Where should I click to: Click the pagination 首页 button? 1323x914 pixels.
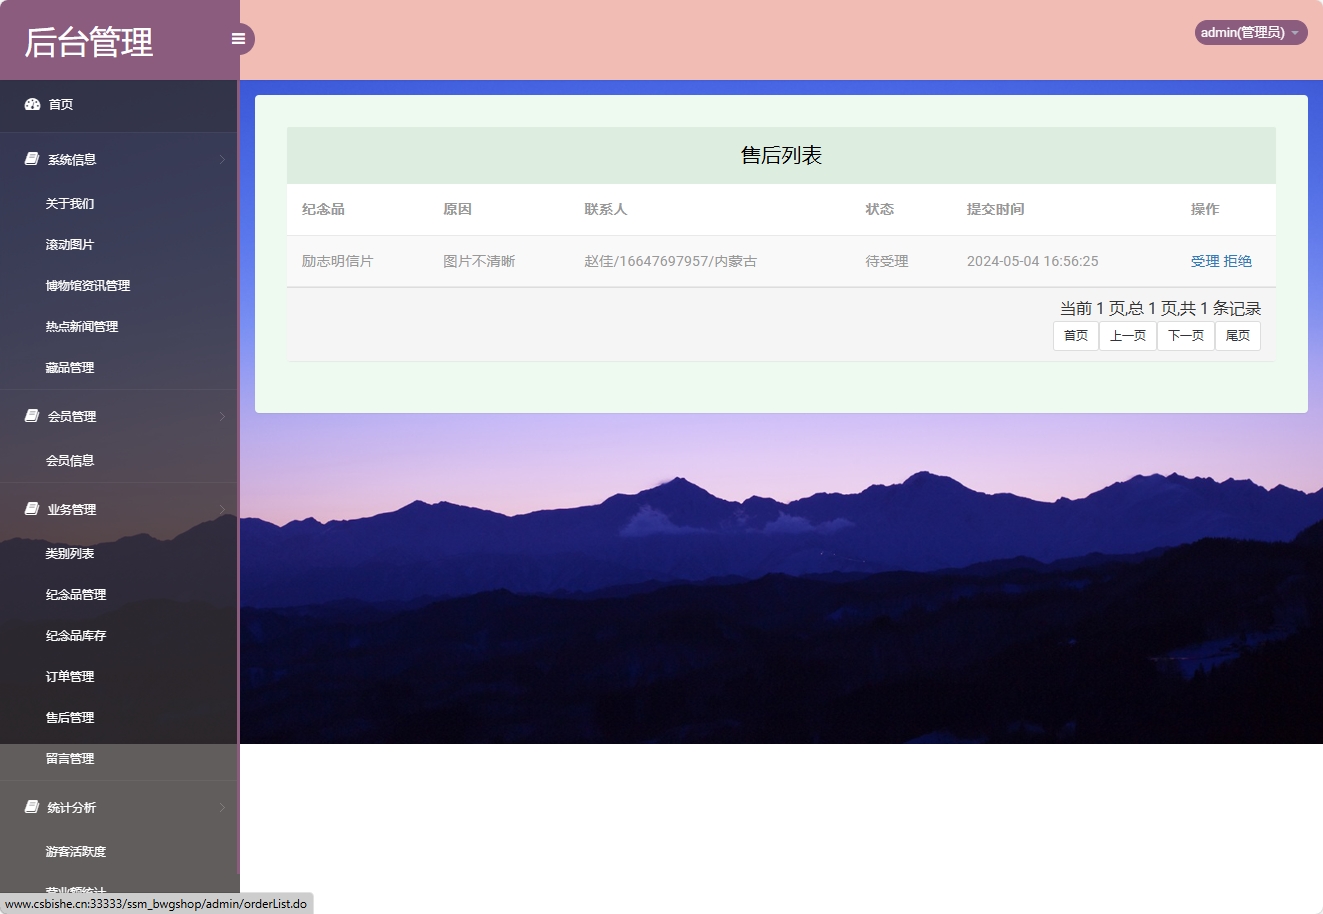(x=1076, y=336)
